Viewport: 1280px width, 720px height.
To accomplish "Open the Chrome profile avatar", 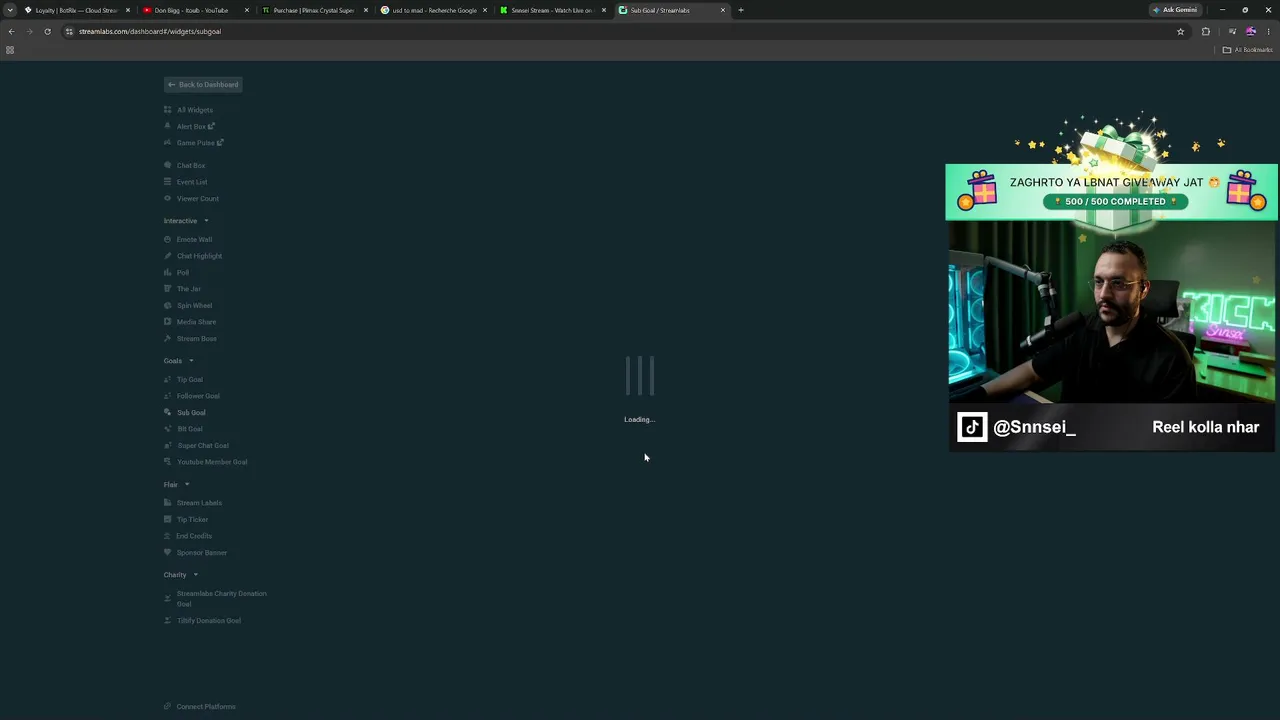I will point(1250,31).
